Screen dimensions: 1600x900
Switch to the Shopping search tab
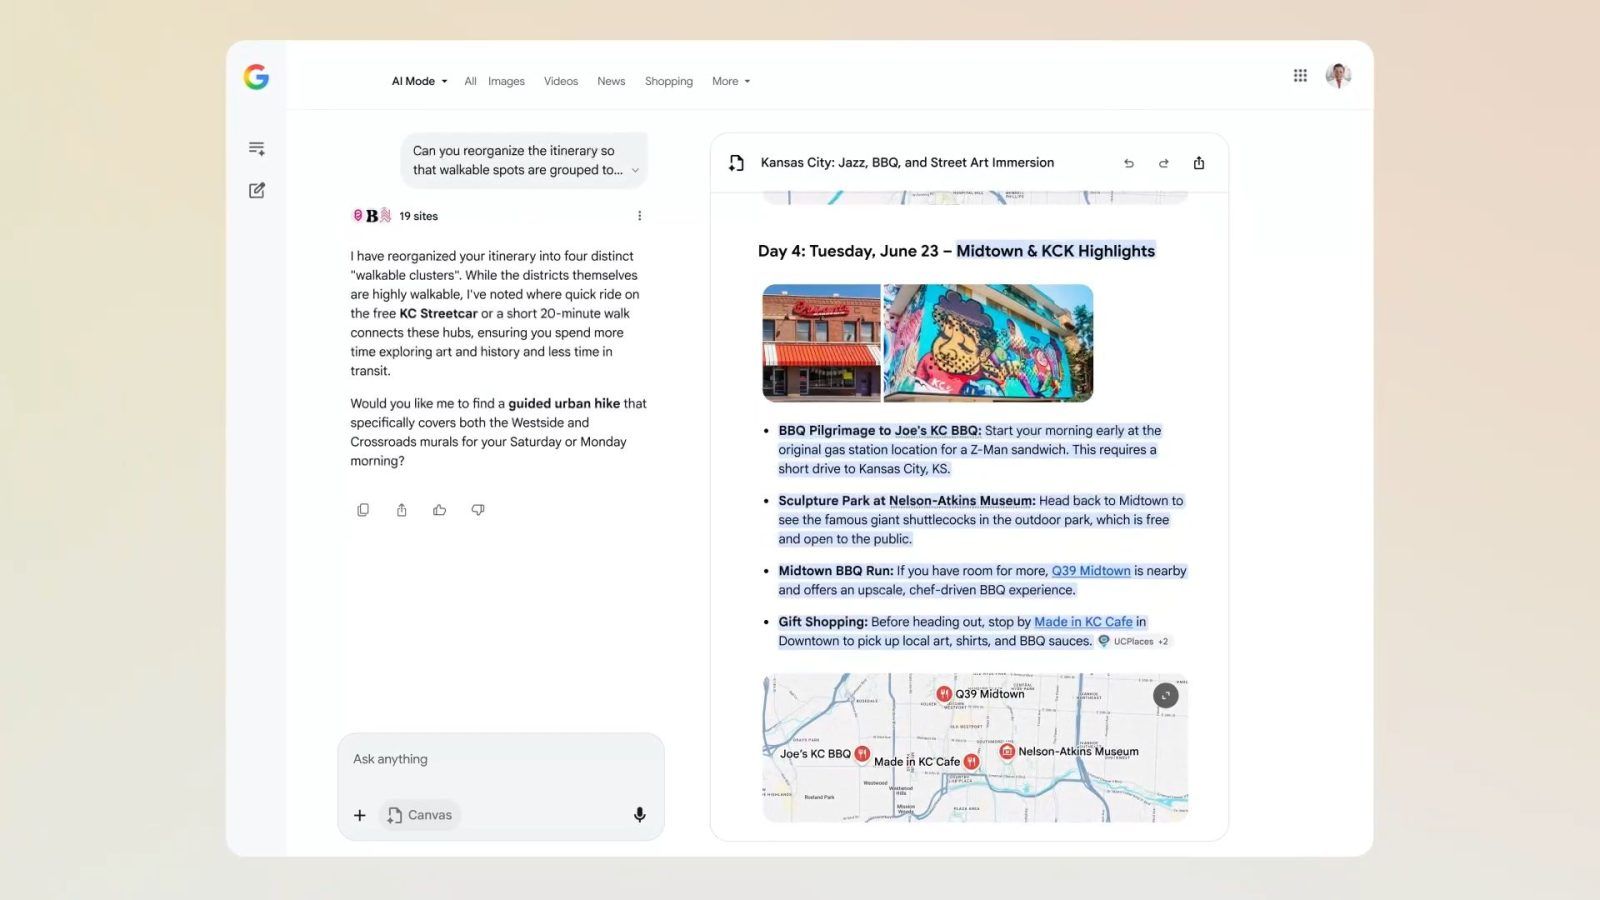668,81
